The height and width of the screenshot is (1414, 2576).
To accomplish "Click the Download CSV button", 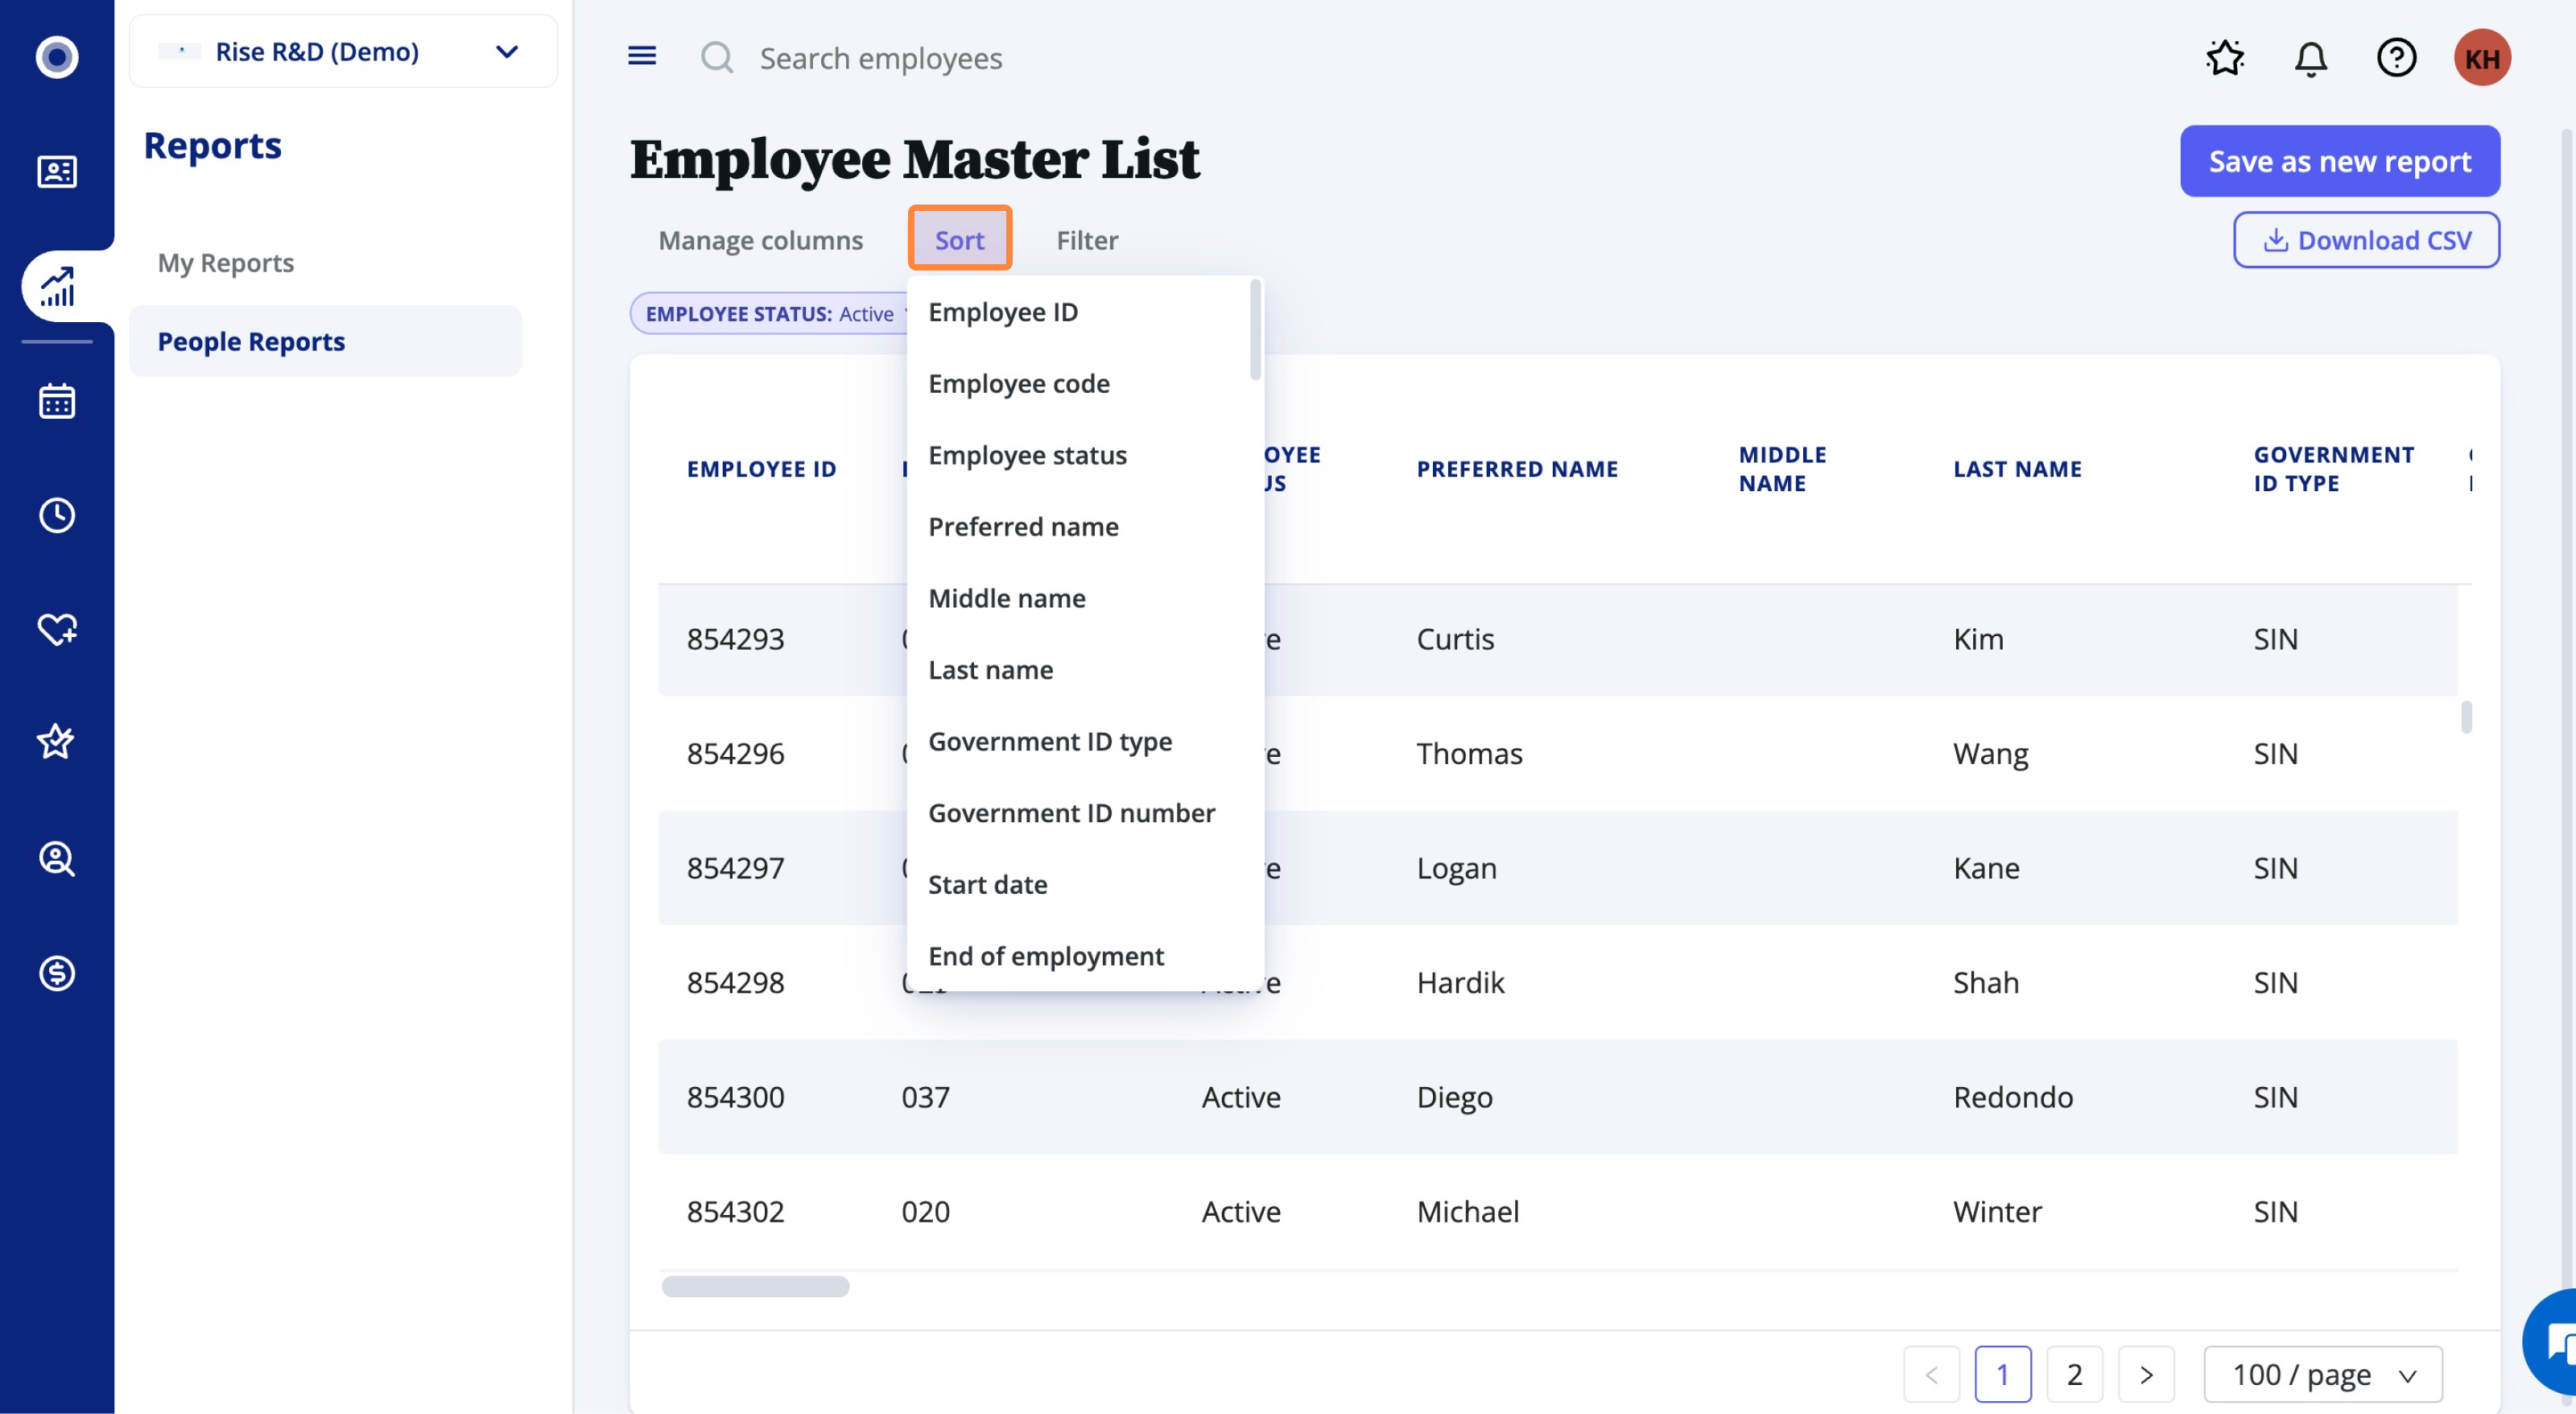I will (2366, 240).
